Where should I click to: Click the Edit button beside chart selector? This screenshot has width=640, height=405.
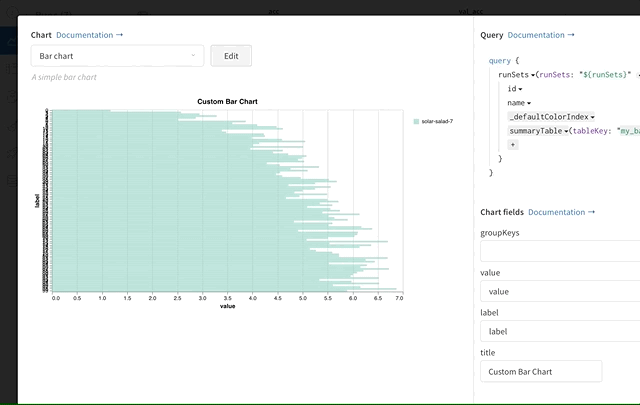(x=231, y=56)
